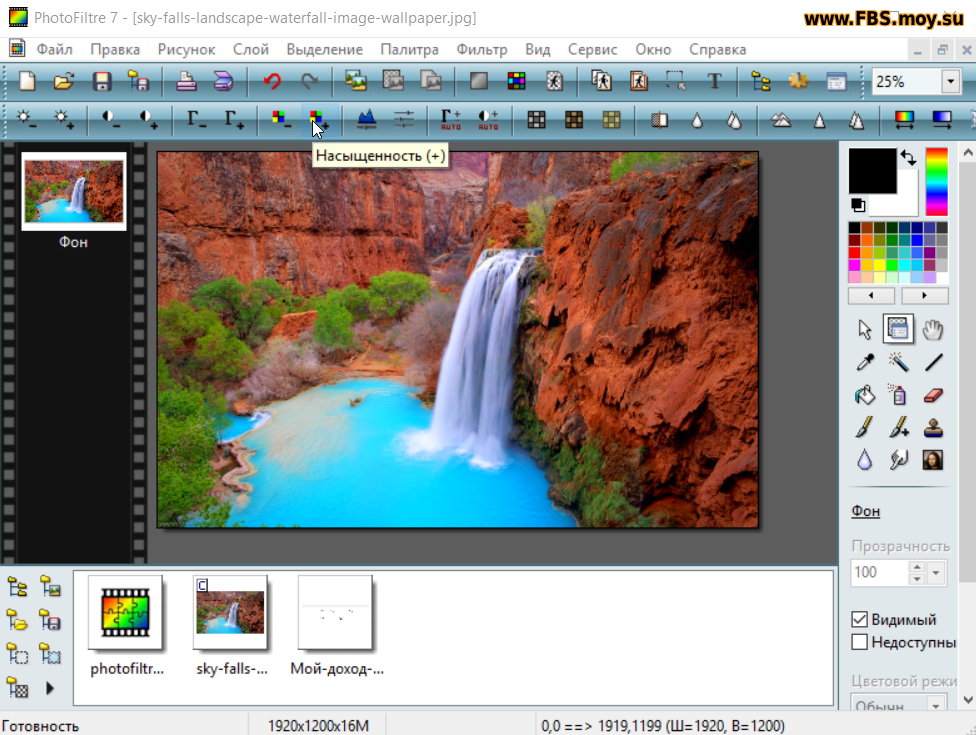Select the Мой-доход thumbnail in explorer
Image resolution: width=976 pixels, height=735 pixels.
point(335,612)
